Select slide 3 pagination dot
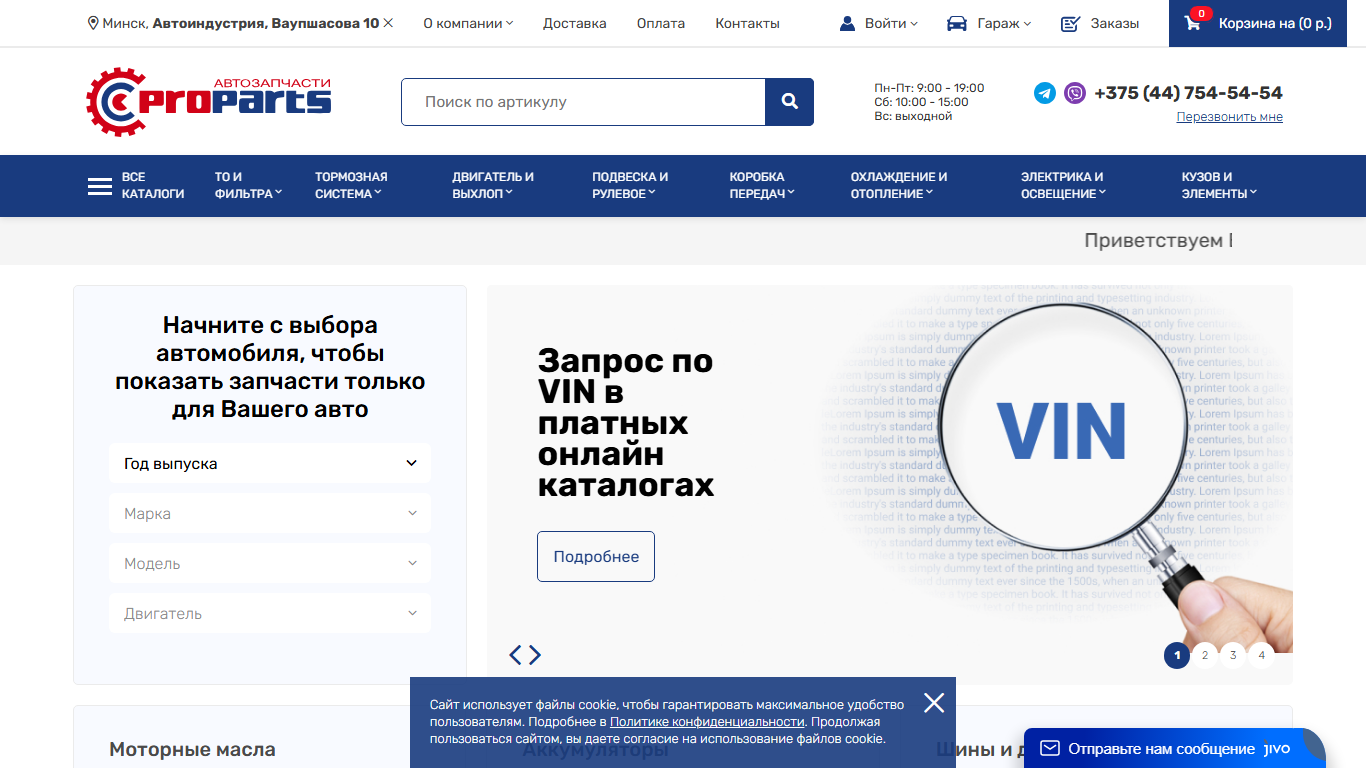 [x=1233, y=656]
